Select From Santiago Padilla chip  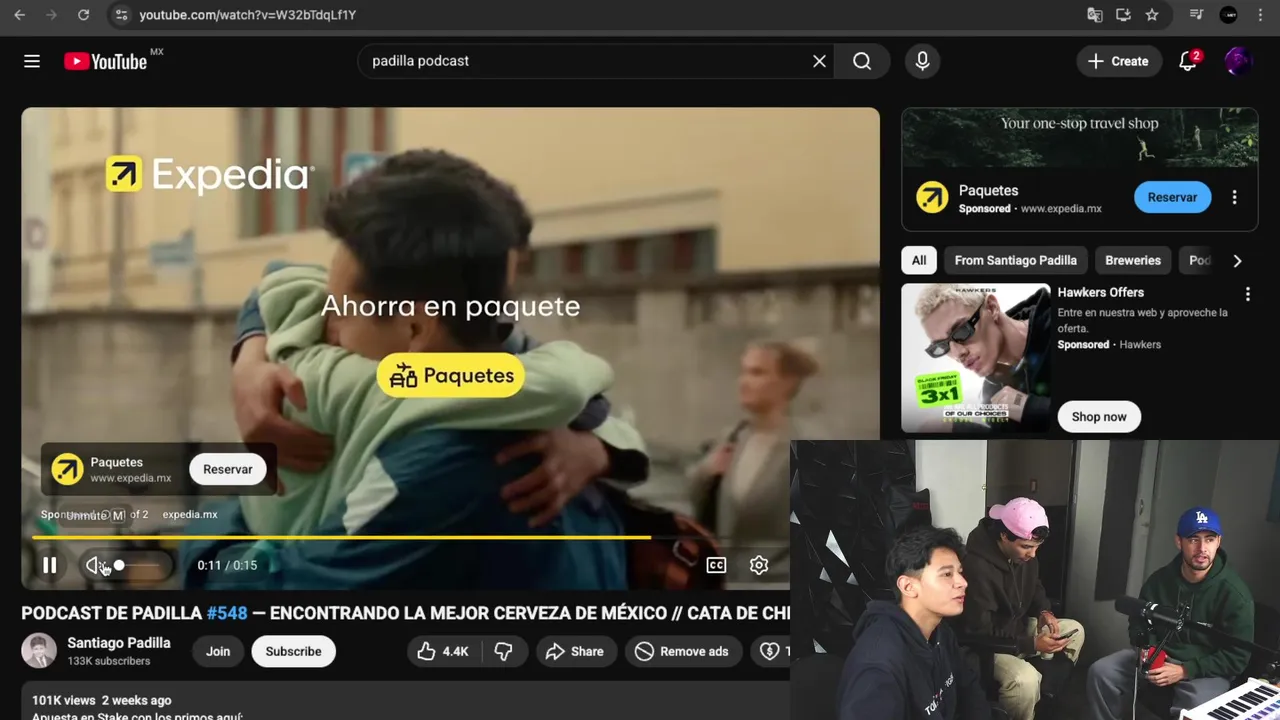[x=1015, y=260]
